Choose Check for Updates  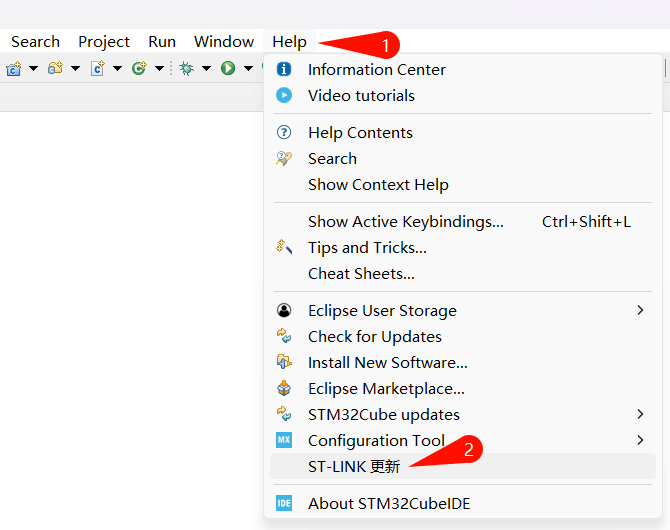tap(374, 336)
